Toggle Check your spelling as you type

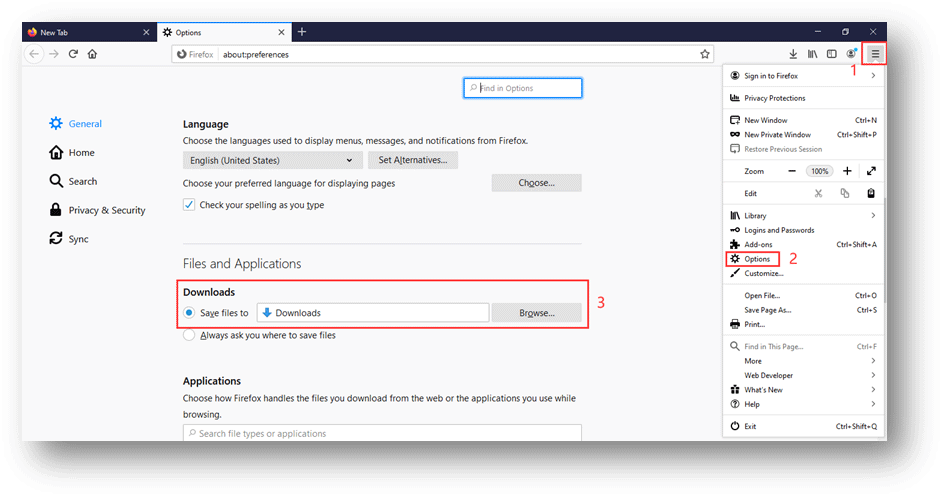pyautogui.click(x=190, y=205)
